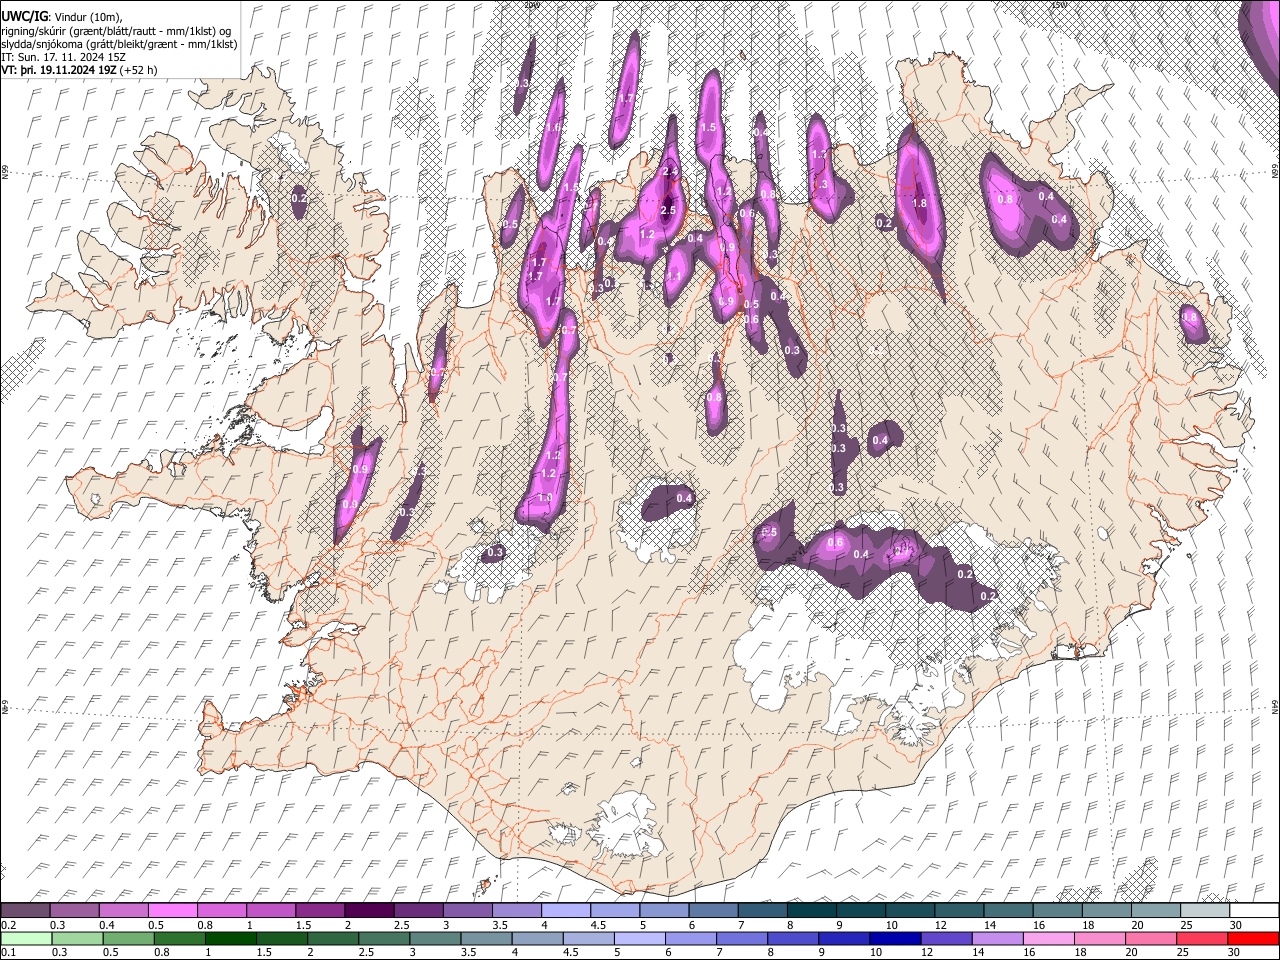1280x960 pixels.
Task: Click the "IT: Sun. 17. 11. 2024 15Z" line
Action: pyautogui.click(x=63, y=58)
